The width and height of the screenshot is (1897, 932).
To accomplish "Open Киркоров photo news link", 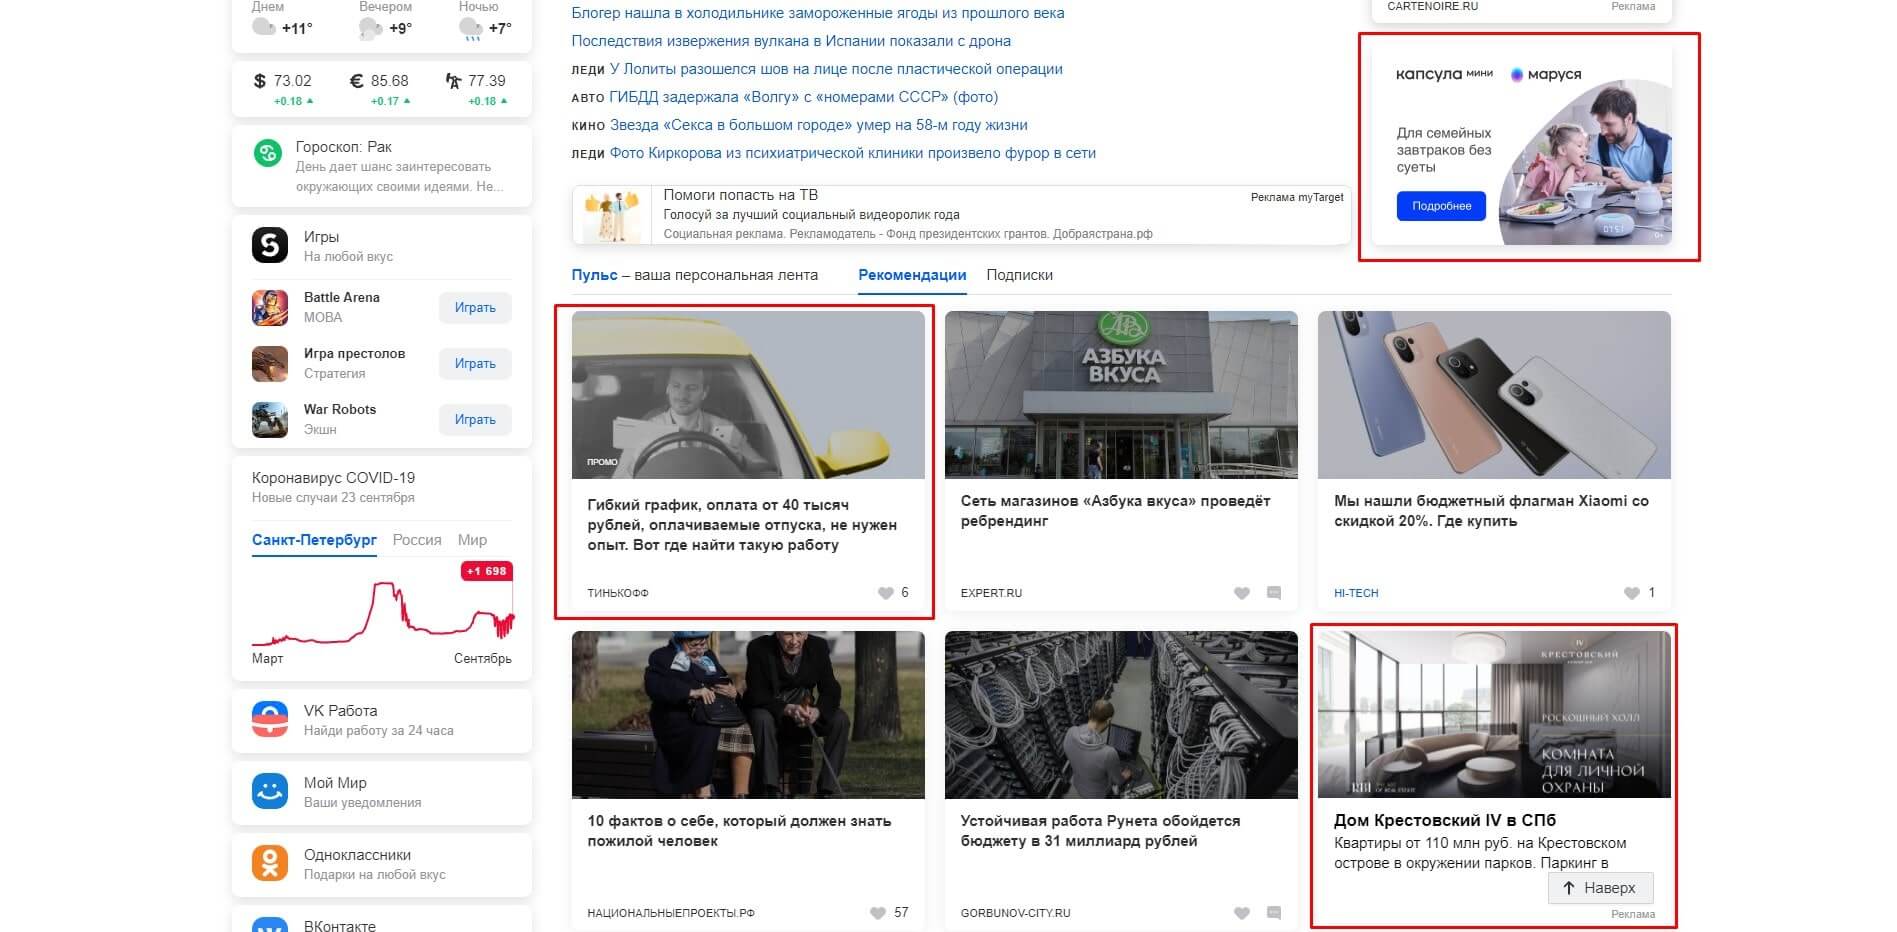I will (x=853, y=153).
